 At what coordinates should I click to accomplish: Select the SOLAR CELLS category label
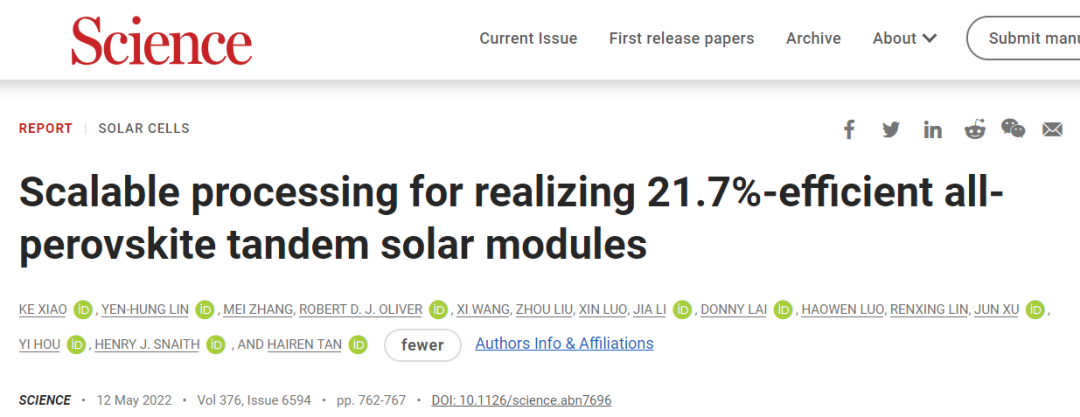pyautogui.click(x=144, y=128)
